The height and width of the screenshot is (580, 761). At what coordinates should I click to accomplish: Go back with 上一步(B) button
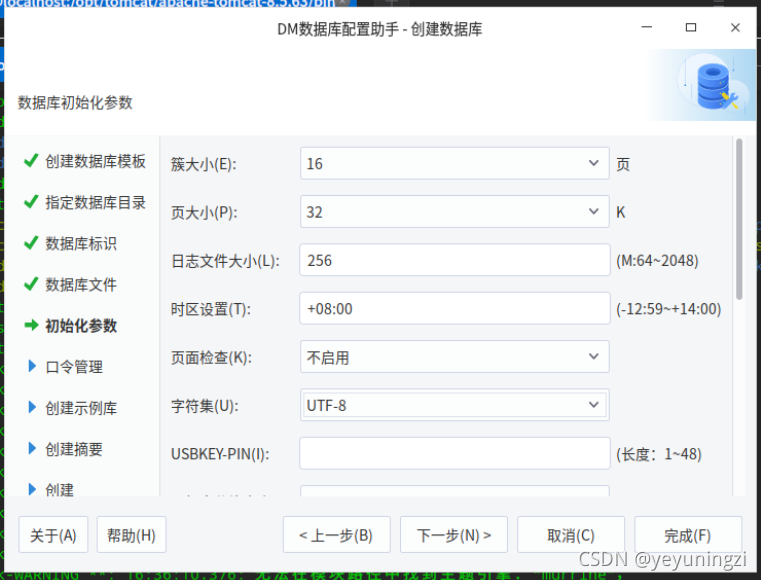click(336, 535)
